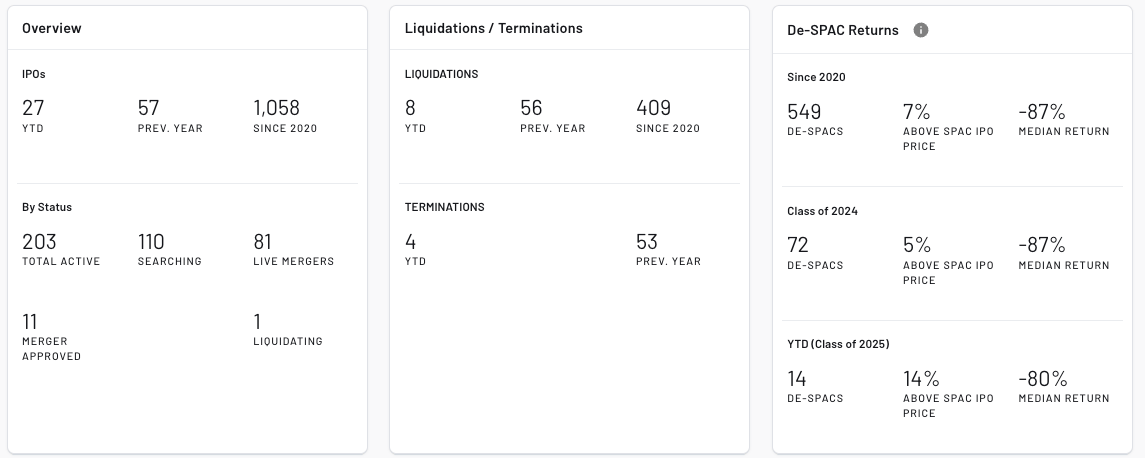Image resolution: width=1145 pixels, height=458 pixels.
Task: View the 110 Searching SPACs number
Action: (151, 242)
